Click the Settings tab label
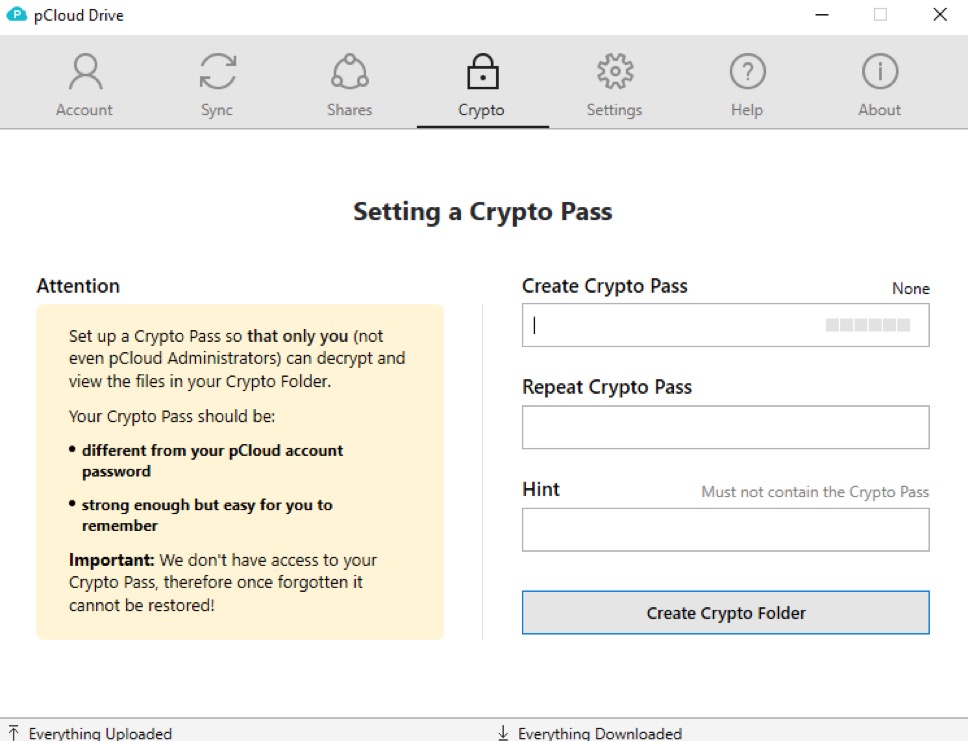 (614, 111)
